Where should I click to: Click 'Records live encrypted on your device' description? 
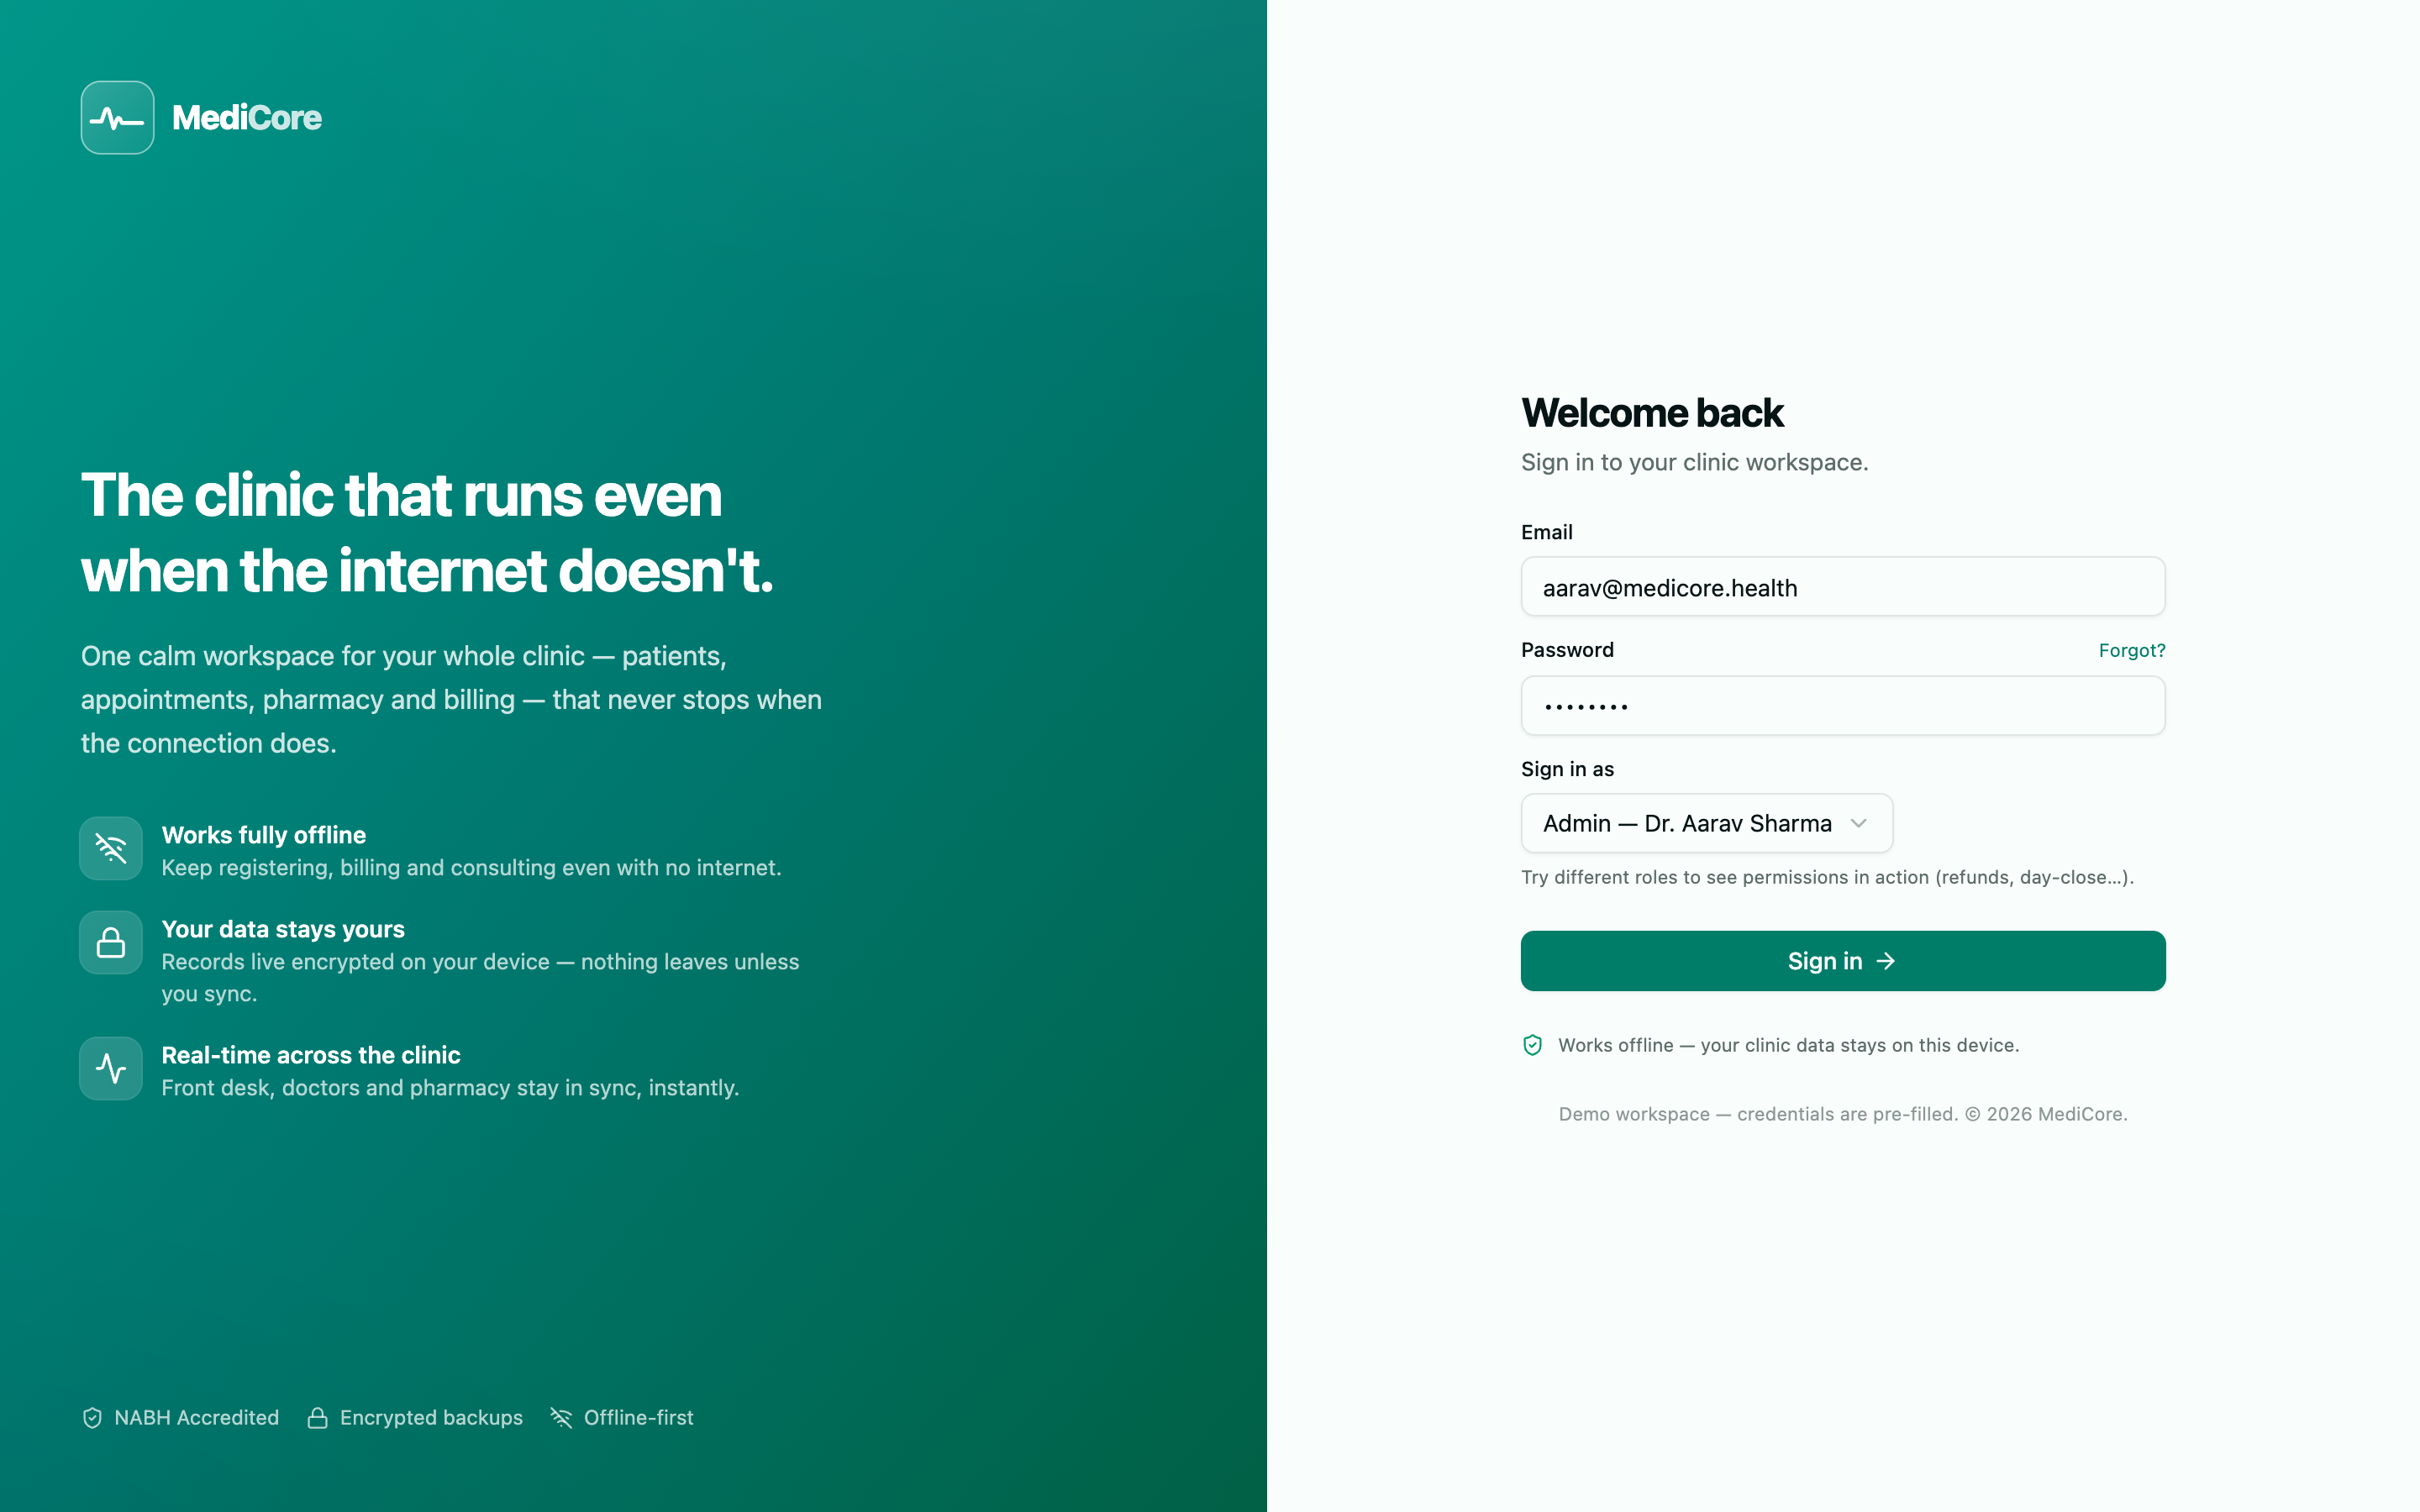[480, 977]
